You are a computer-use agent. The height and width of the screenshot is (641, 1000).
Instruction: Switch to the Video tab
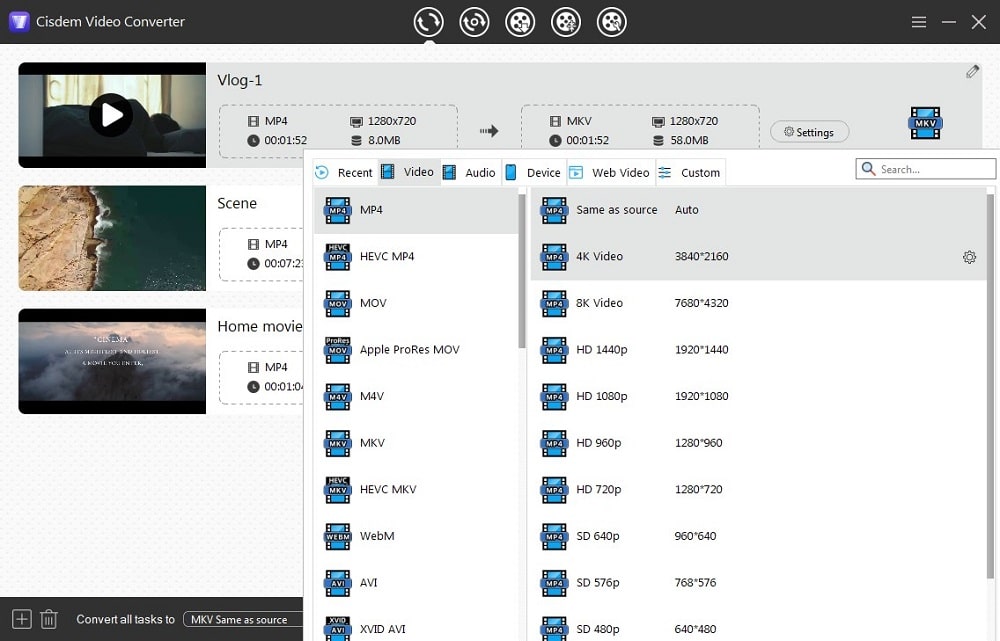[409, 172]
